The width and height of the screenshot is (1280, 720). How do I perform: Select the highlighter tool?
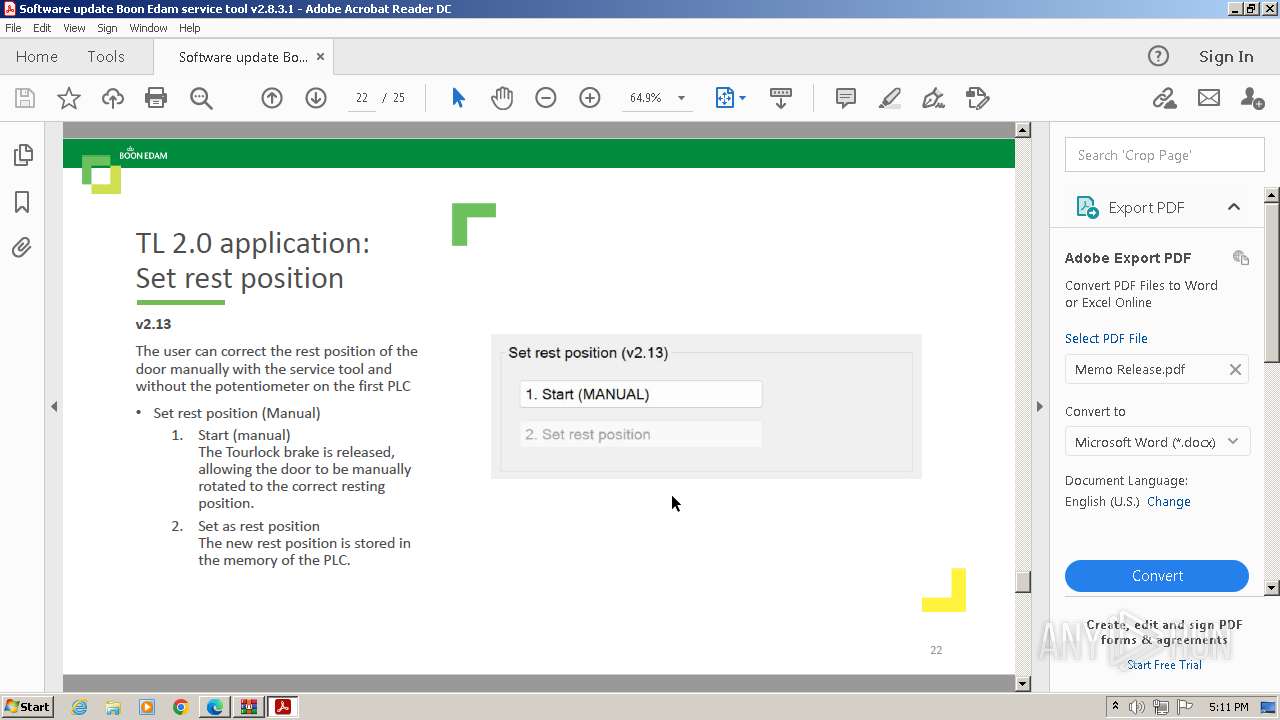point(890,98)
